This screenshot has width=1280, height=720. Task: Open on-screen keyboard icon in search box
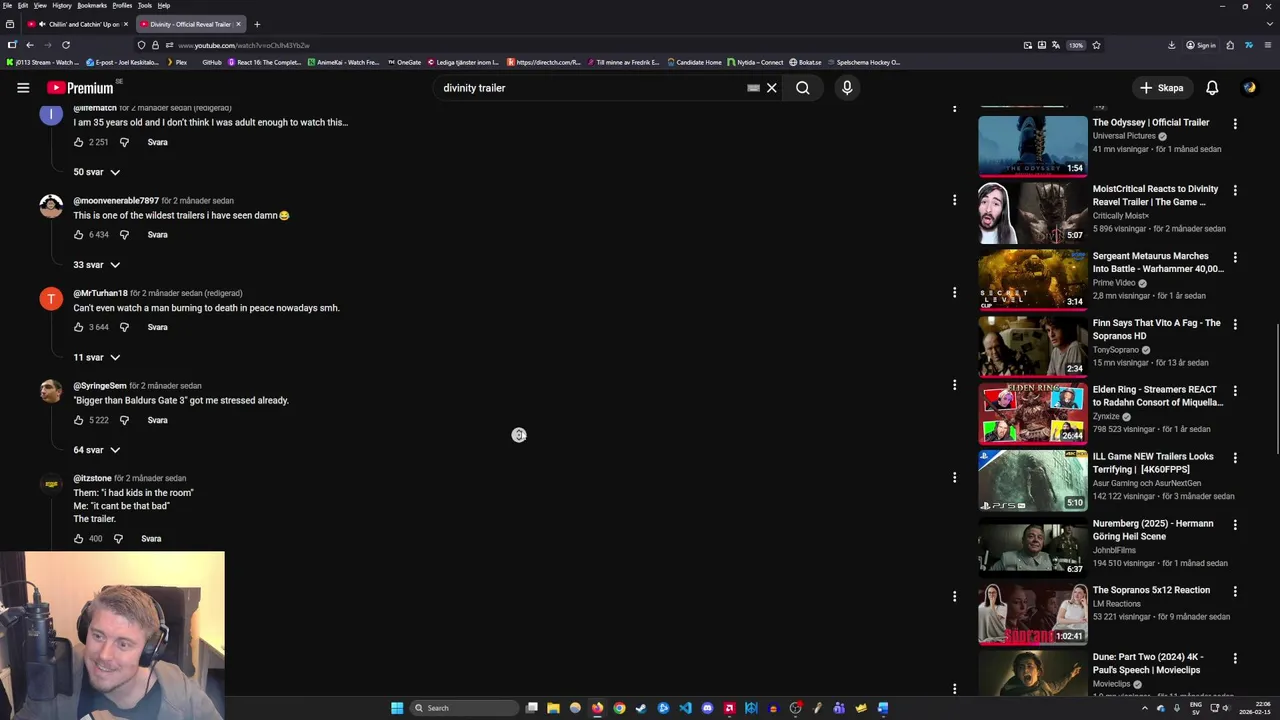pos(753,88)
